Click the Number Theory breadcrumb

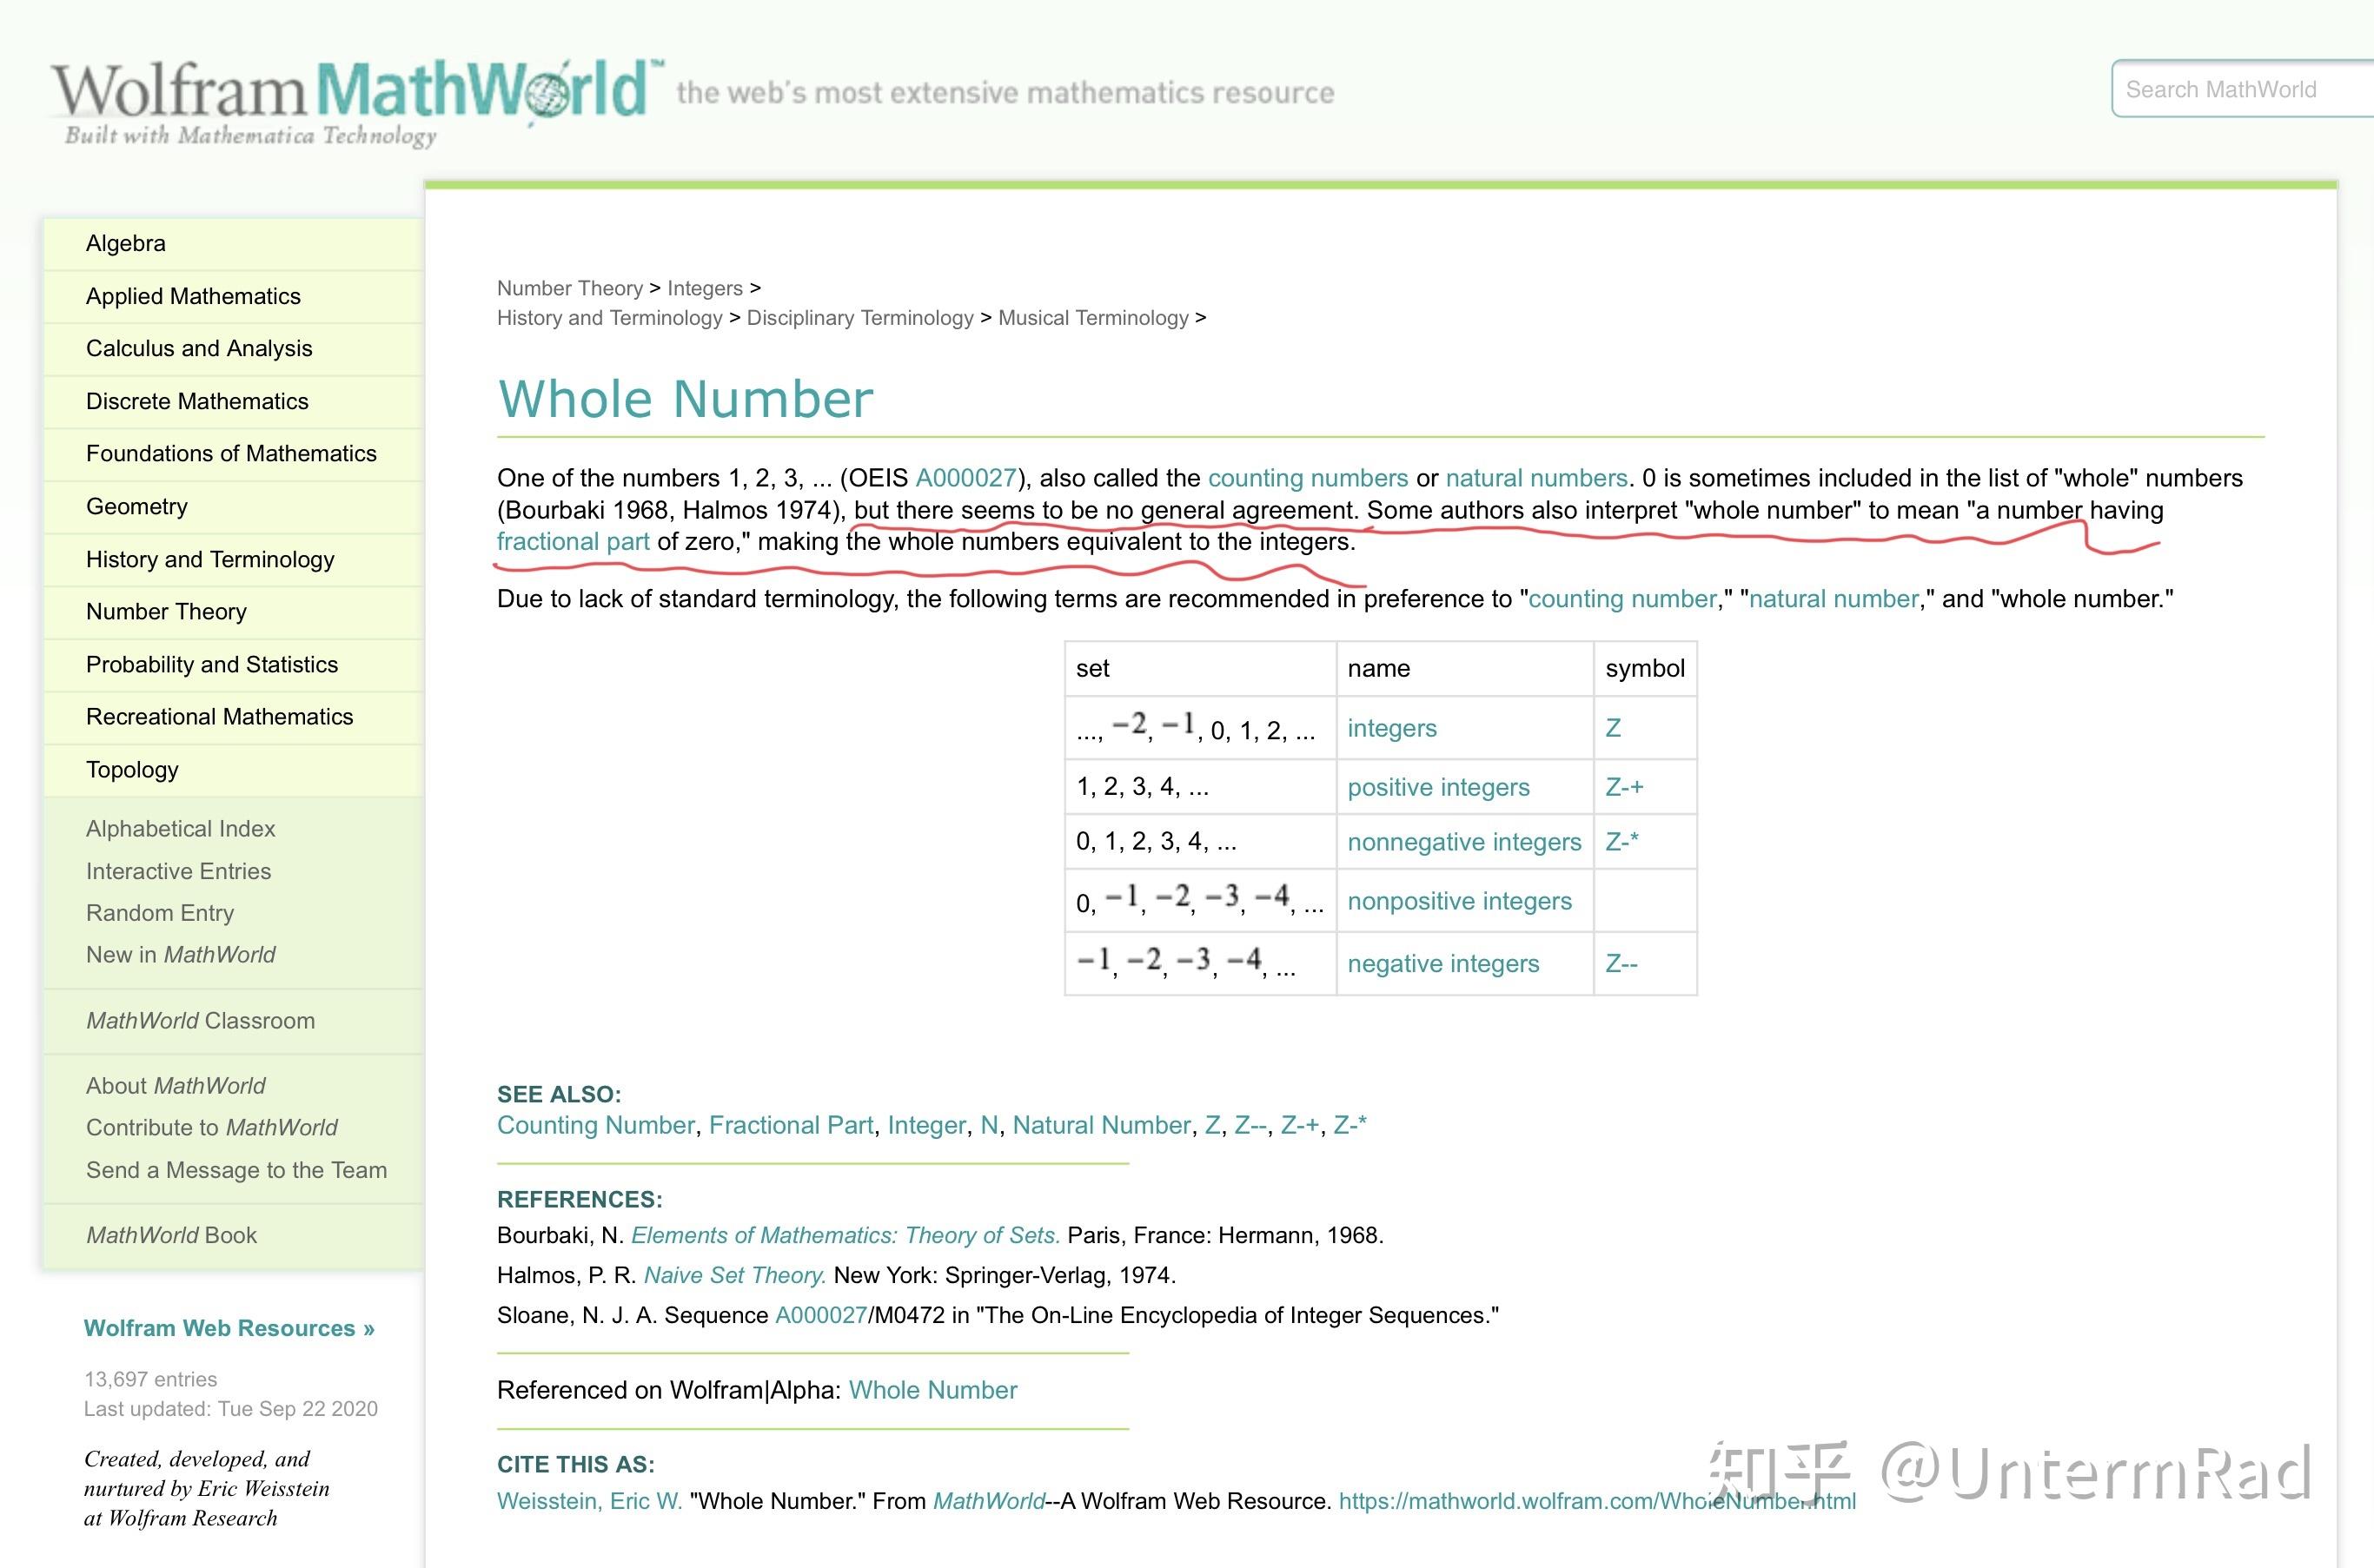point(570,288)
